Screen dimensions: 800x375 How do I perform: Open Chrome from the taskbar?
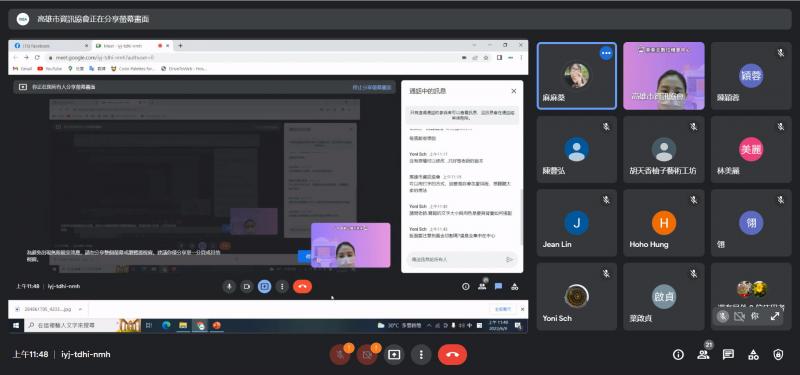point(200,326)
